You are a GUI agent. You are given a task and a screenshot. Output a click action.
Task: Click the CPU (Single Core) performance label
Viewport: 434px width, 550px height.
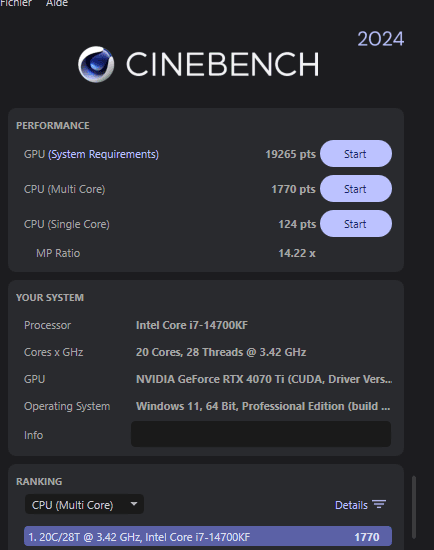point(67,224)
